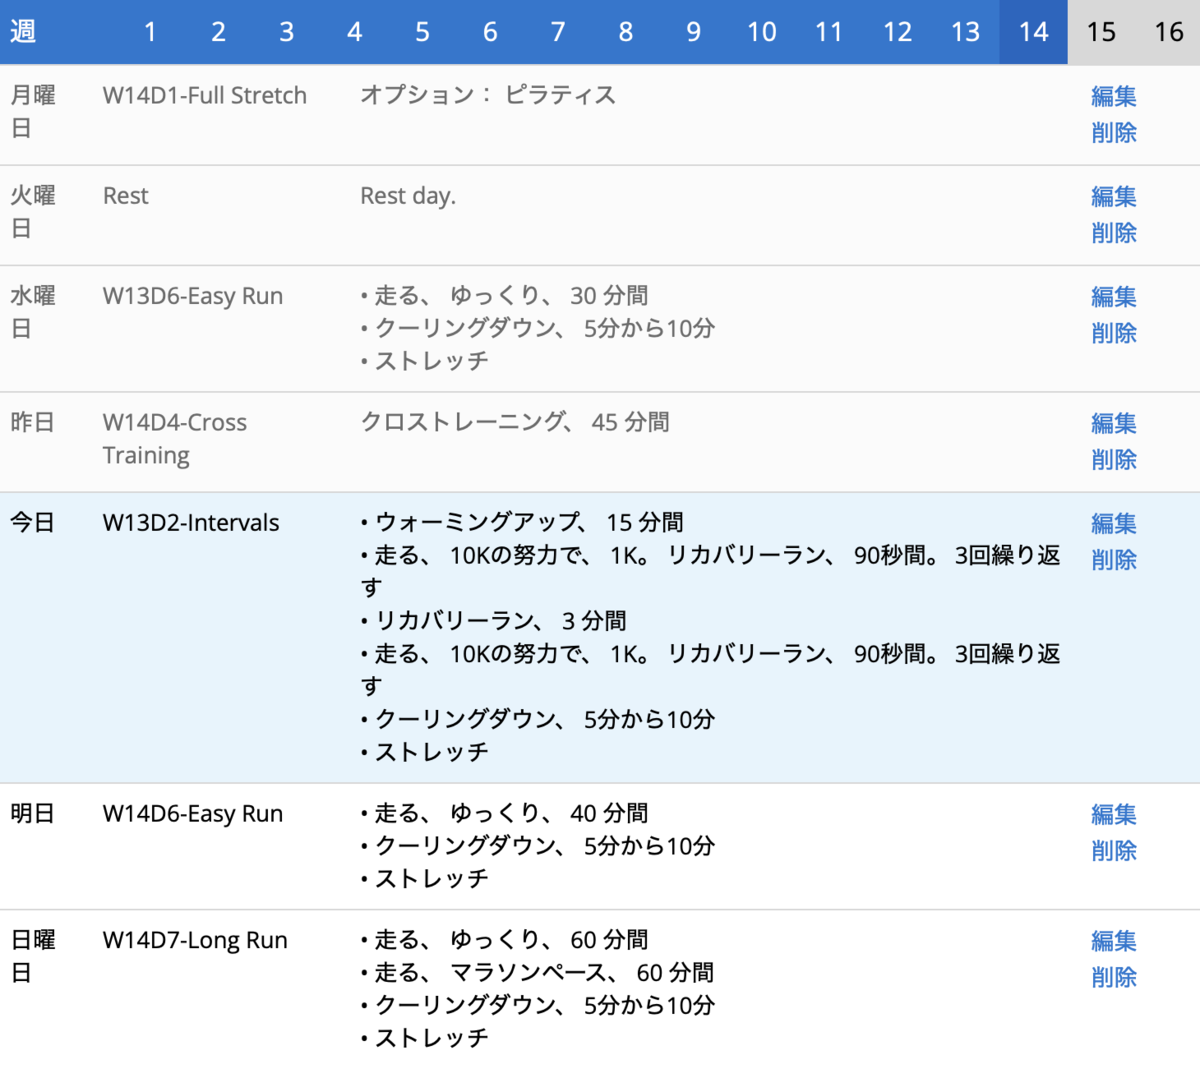The image size is (1200, 1078).
Task: Click the W13D2-Intervals workout name
Action: pyautogui.click(x=191, y=522)
